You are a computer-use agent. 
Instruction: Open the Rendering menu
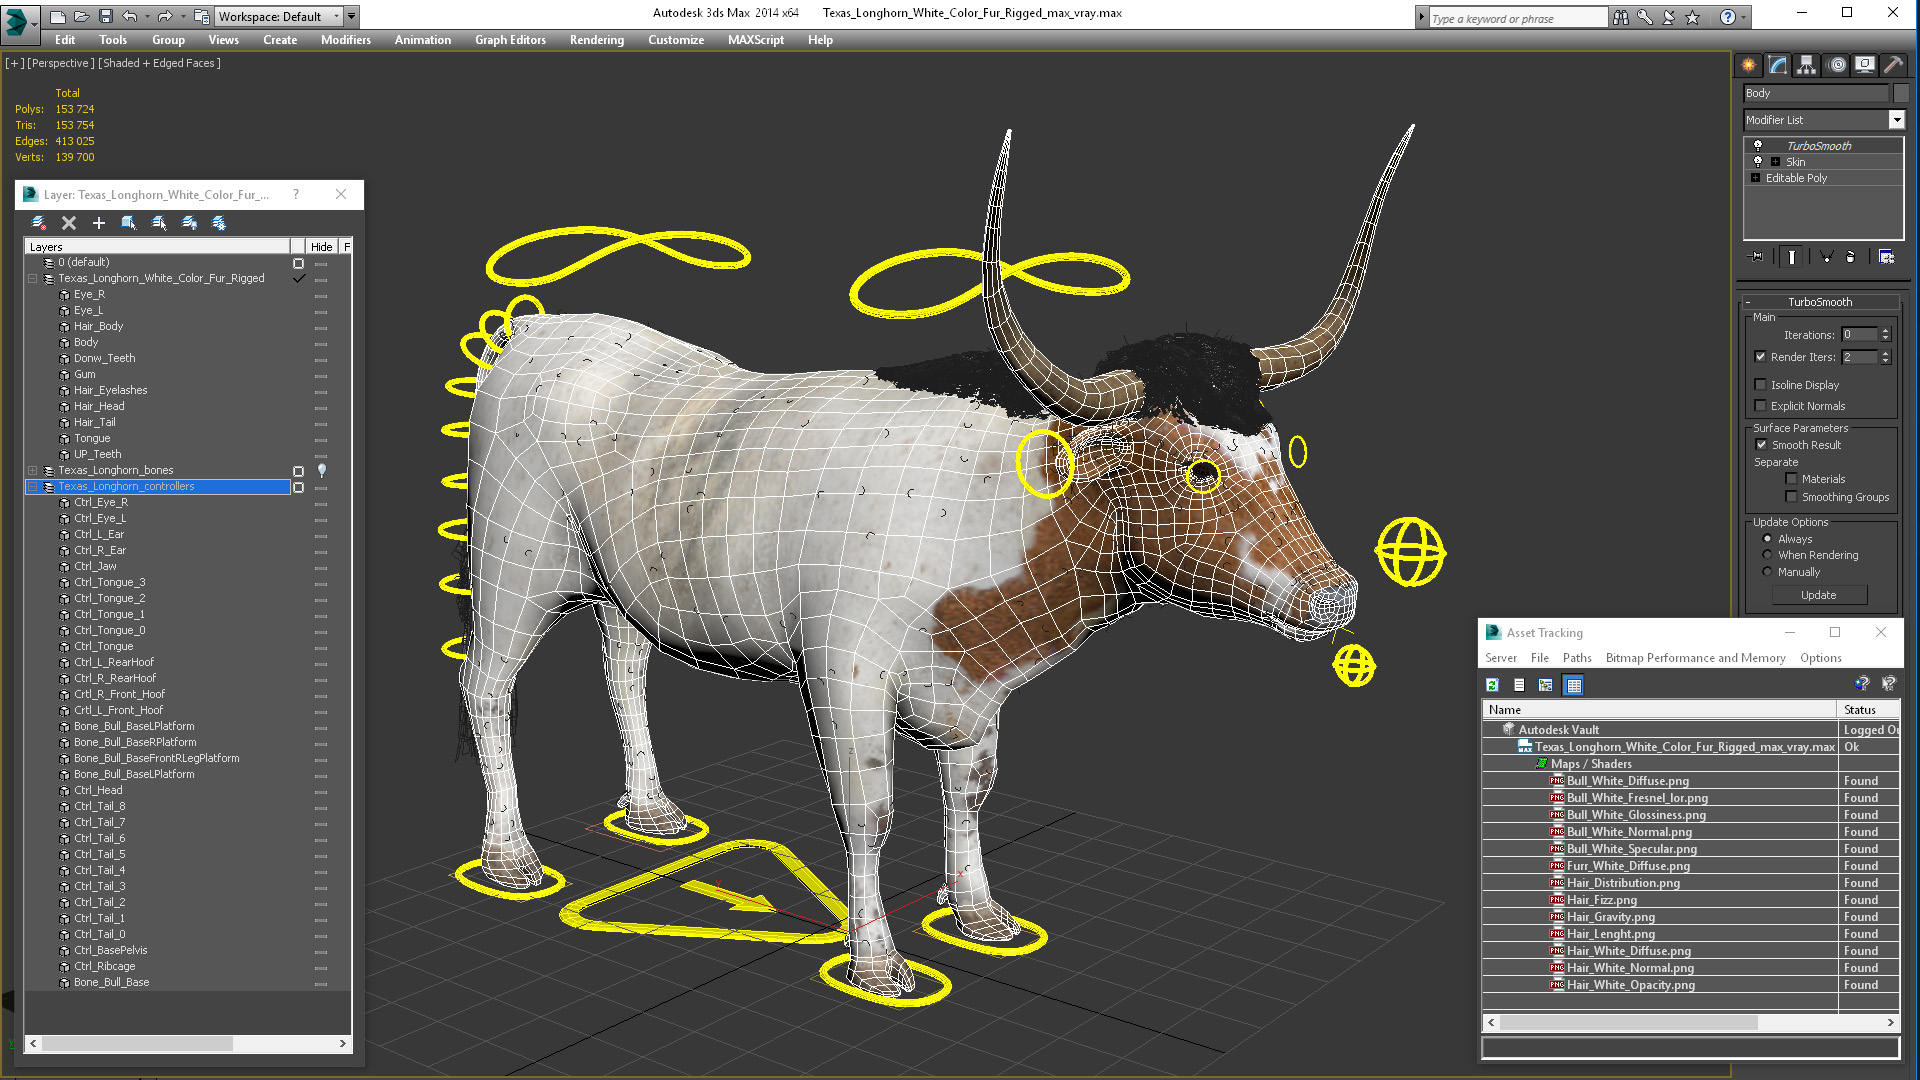(597, 40)
